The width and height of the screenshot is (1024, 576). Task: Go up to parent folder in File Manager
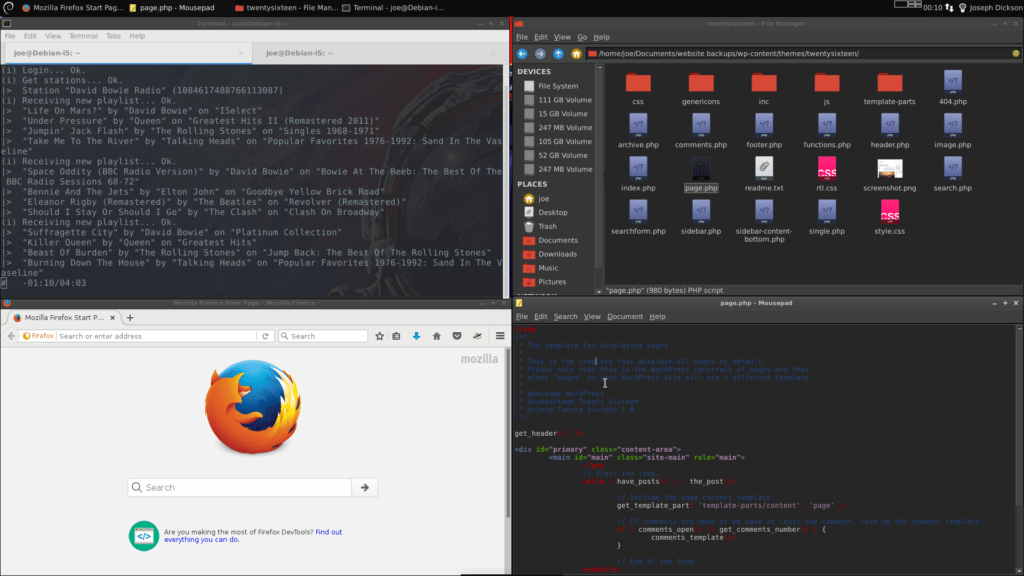(558, 54)
